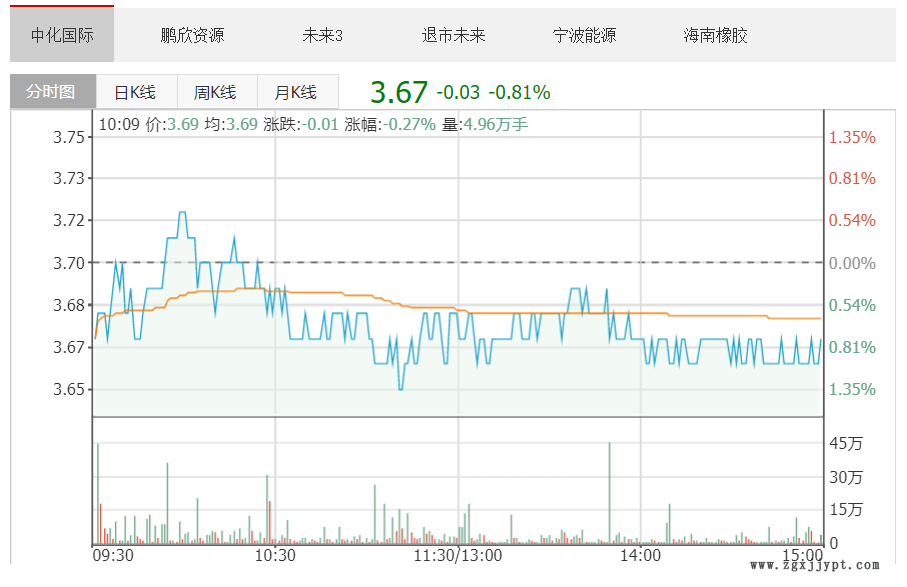Click the price low at 3.65

[x=400, y=389]
